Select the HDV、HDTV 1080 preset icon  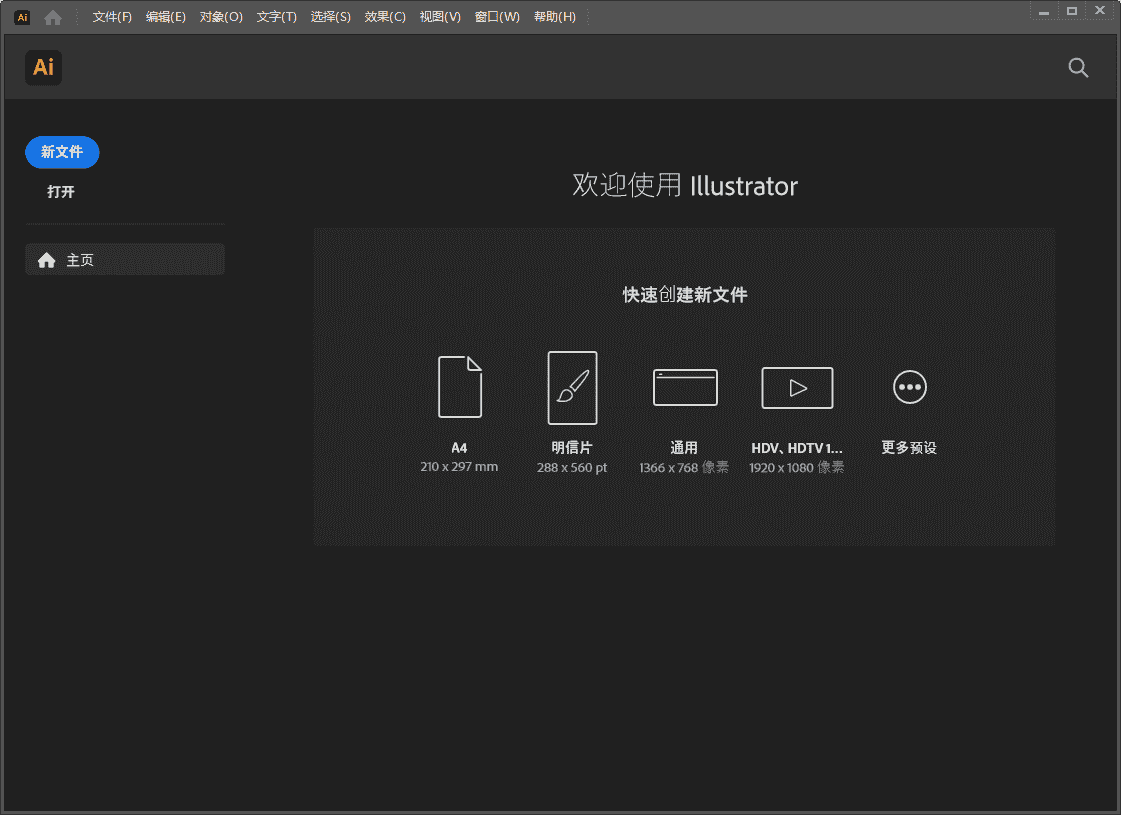pyautogui.click(x=797, y=388)
